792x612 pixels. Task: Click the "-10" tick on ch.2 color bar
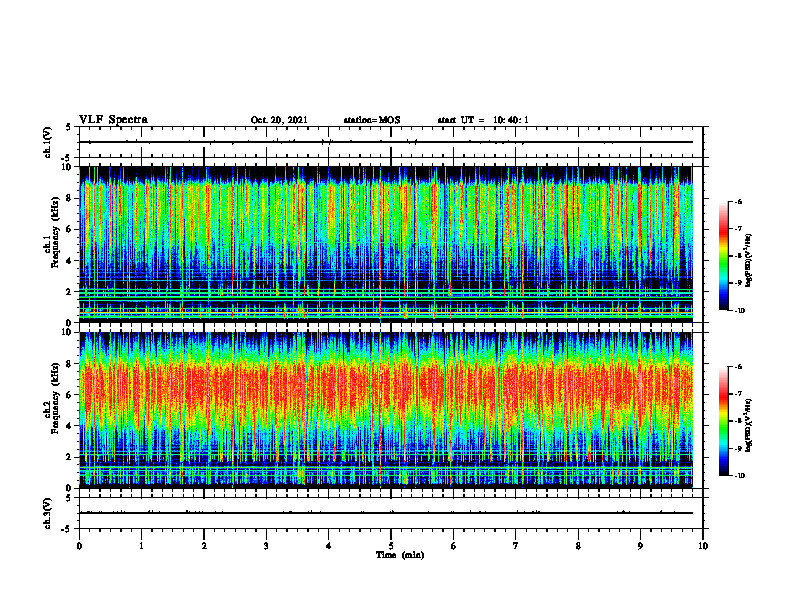coord(740,476)
